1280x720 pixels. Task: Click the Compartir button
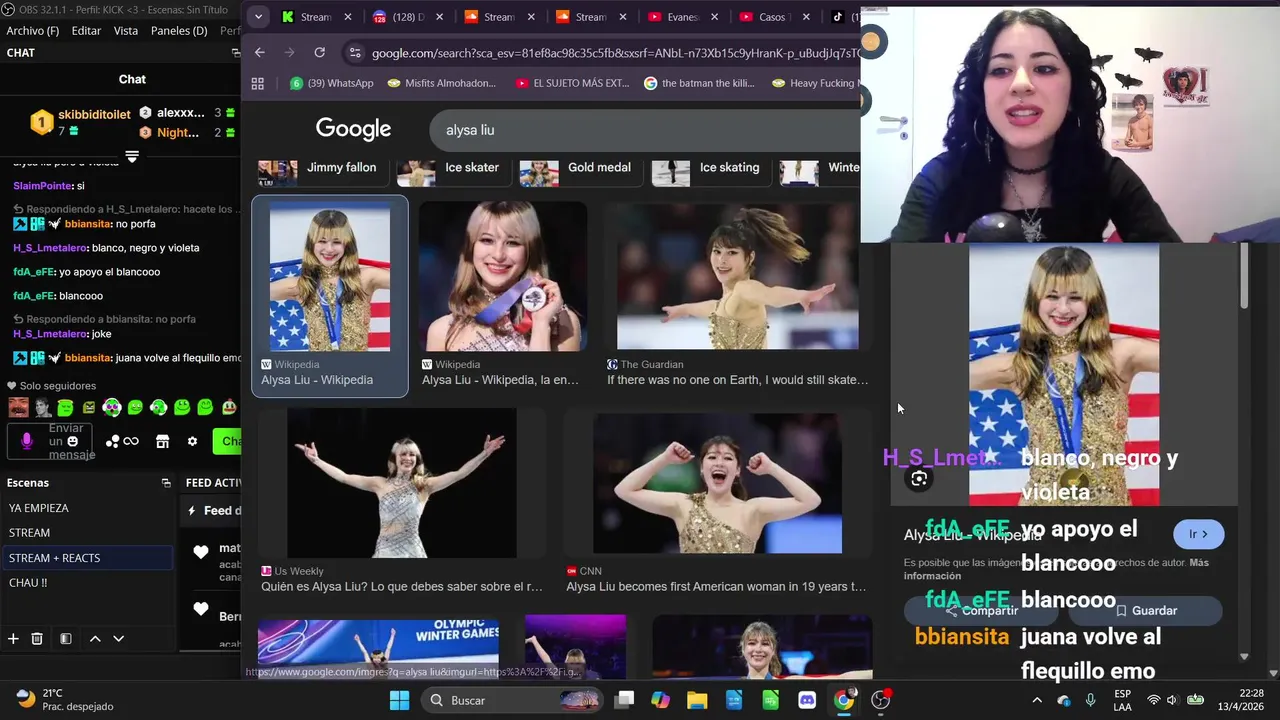click(x=982, y=610)
